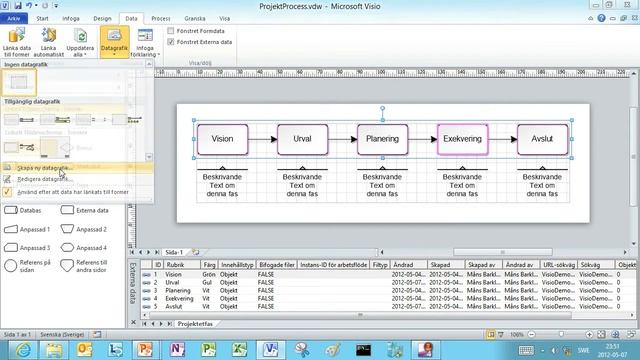Switch to the Process ribbon tab
The height and width of the screenshot is (360, 640).
click(x=161, y=18)
